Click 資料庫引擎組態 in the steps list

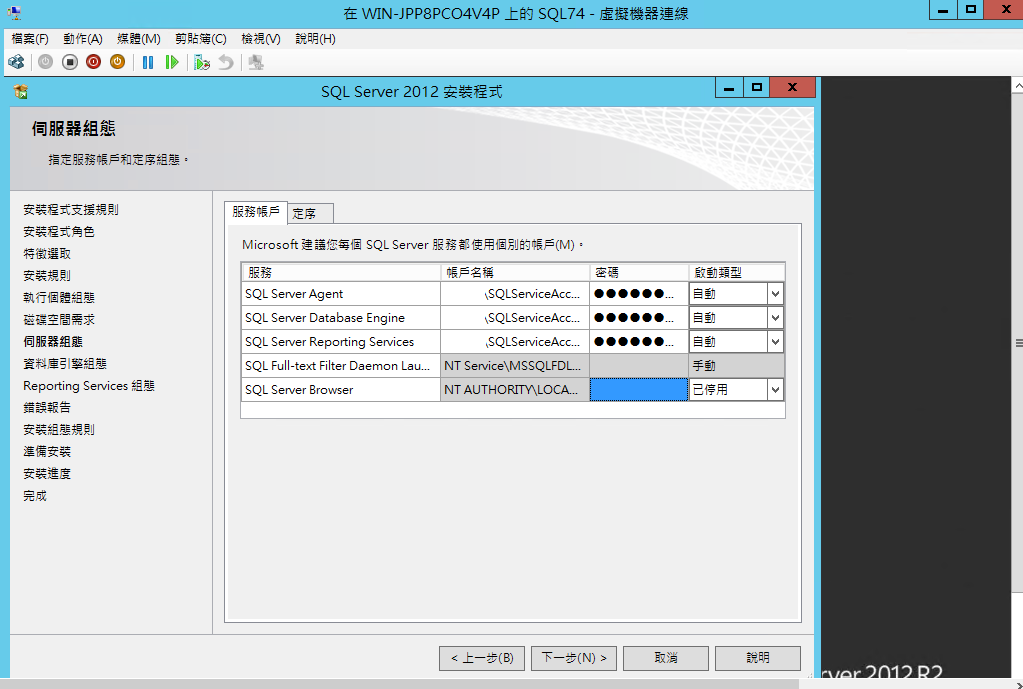(65, 363)
